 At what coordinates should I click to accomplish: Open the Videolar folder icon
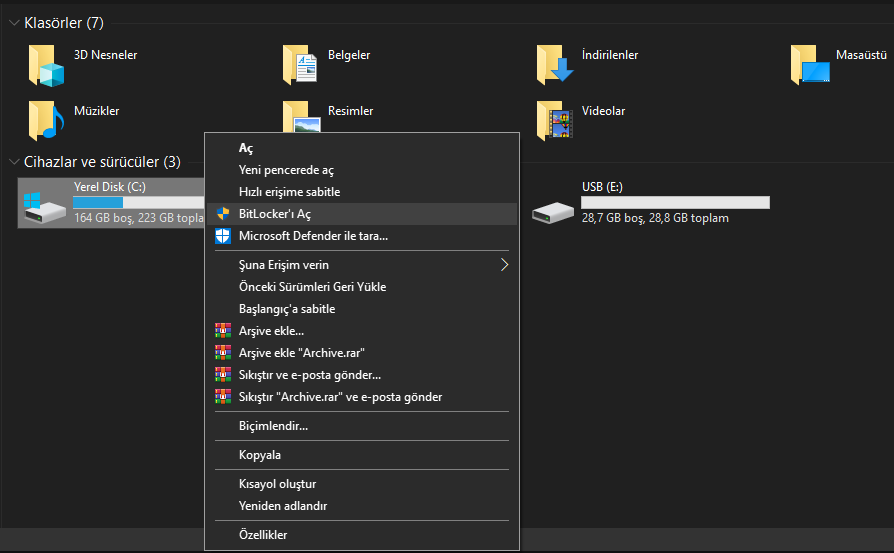[554, 120]
